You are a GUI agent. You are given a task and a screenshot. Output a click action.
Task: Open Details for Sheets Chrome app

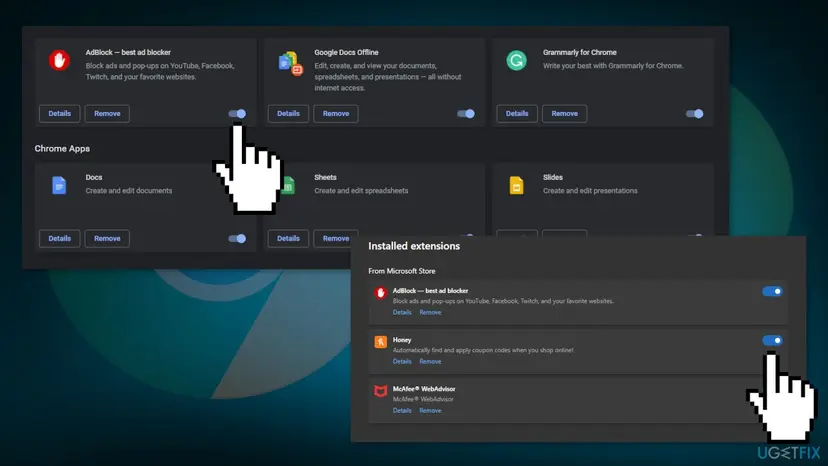pos(288,239)
